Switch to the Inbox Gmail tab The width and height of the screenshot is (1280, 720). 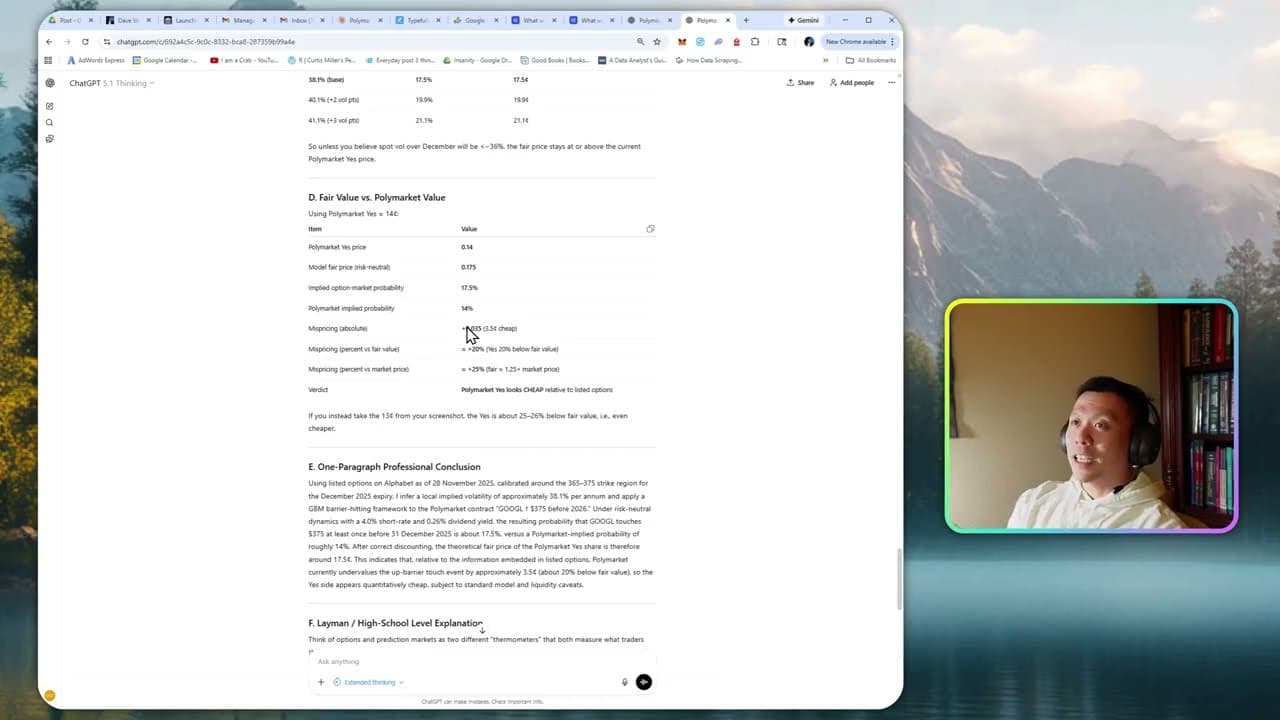click(301, 20)
